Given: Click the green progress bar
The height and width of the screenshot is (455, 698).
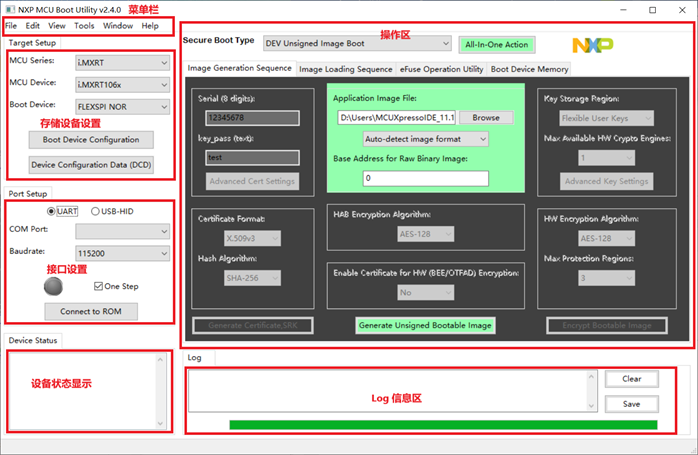Looking at the screenshot, I should [x=443, y=425].
